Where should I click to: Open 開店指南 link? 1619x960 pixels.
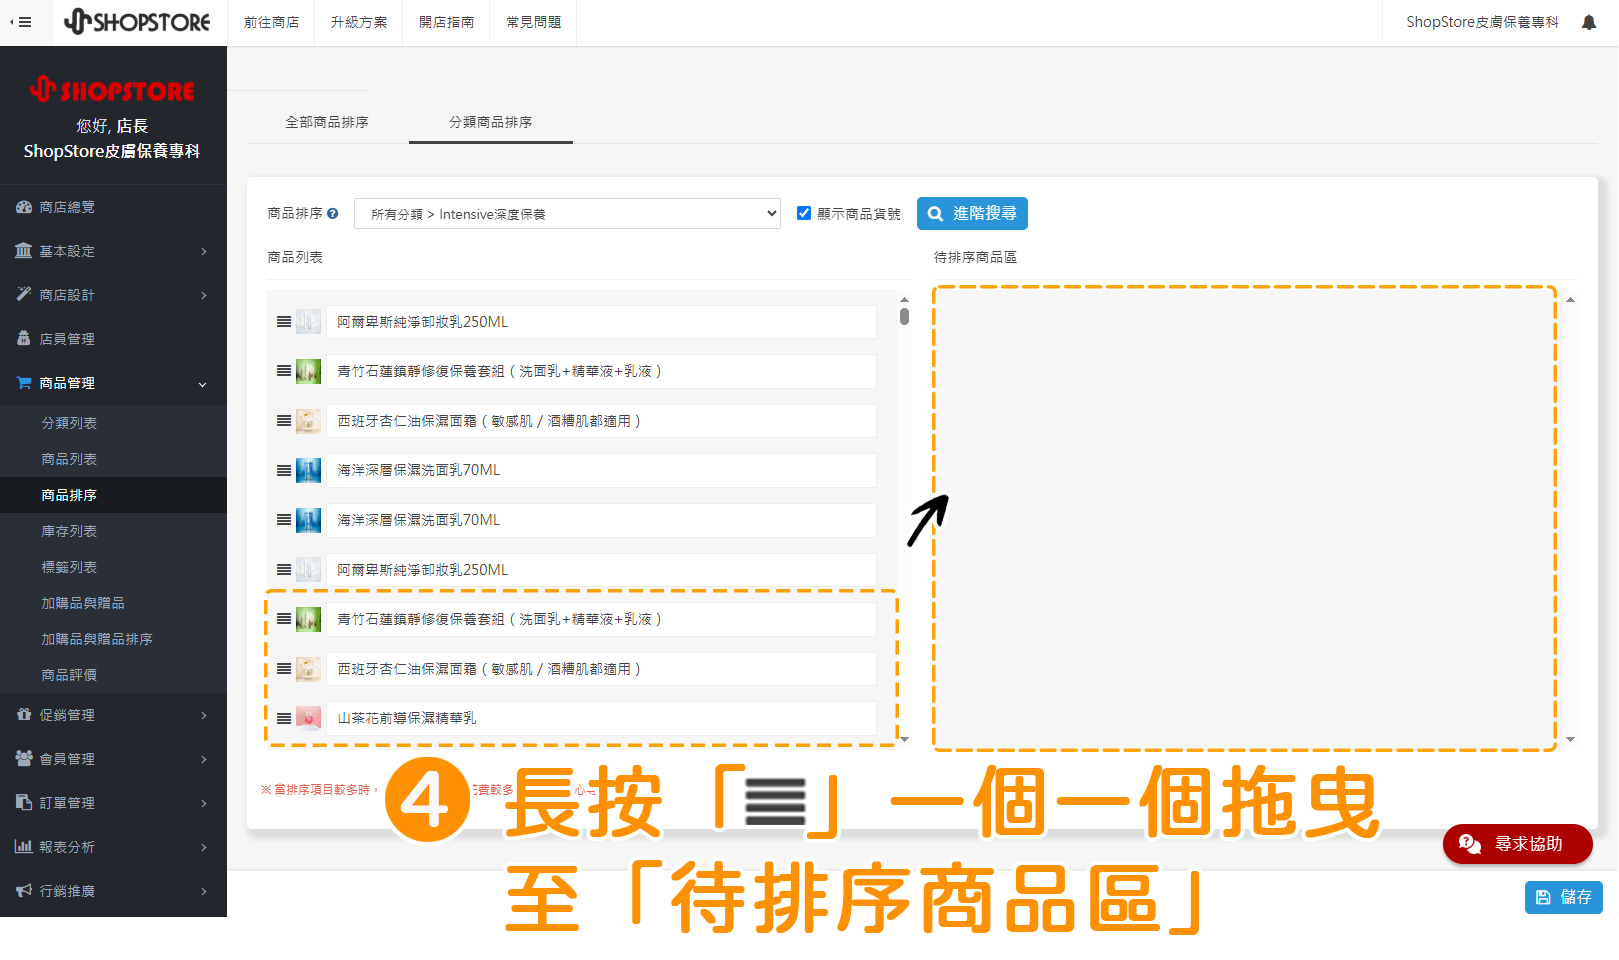point(446,22)
